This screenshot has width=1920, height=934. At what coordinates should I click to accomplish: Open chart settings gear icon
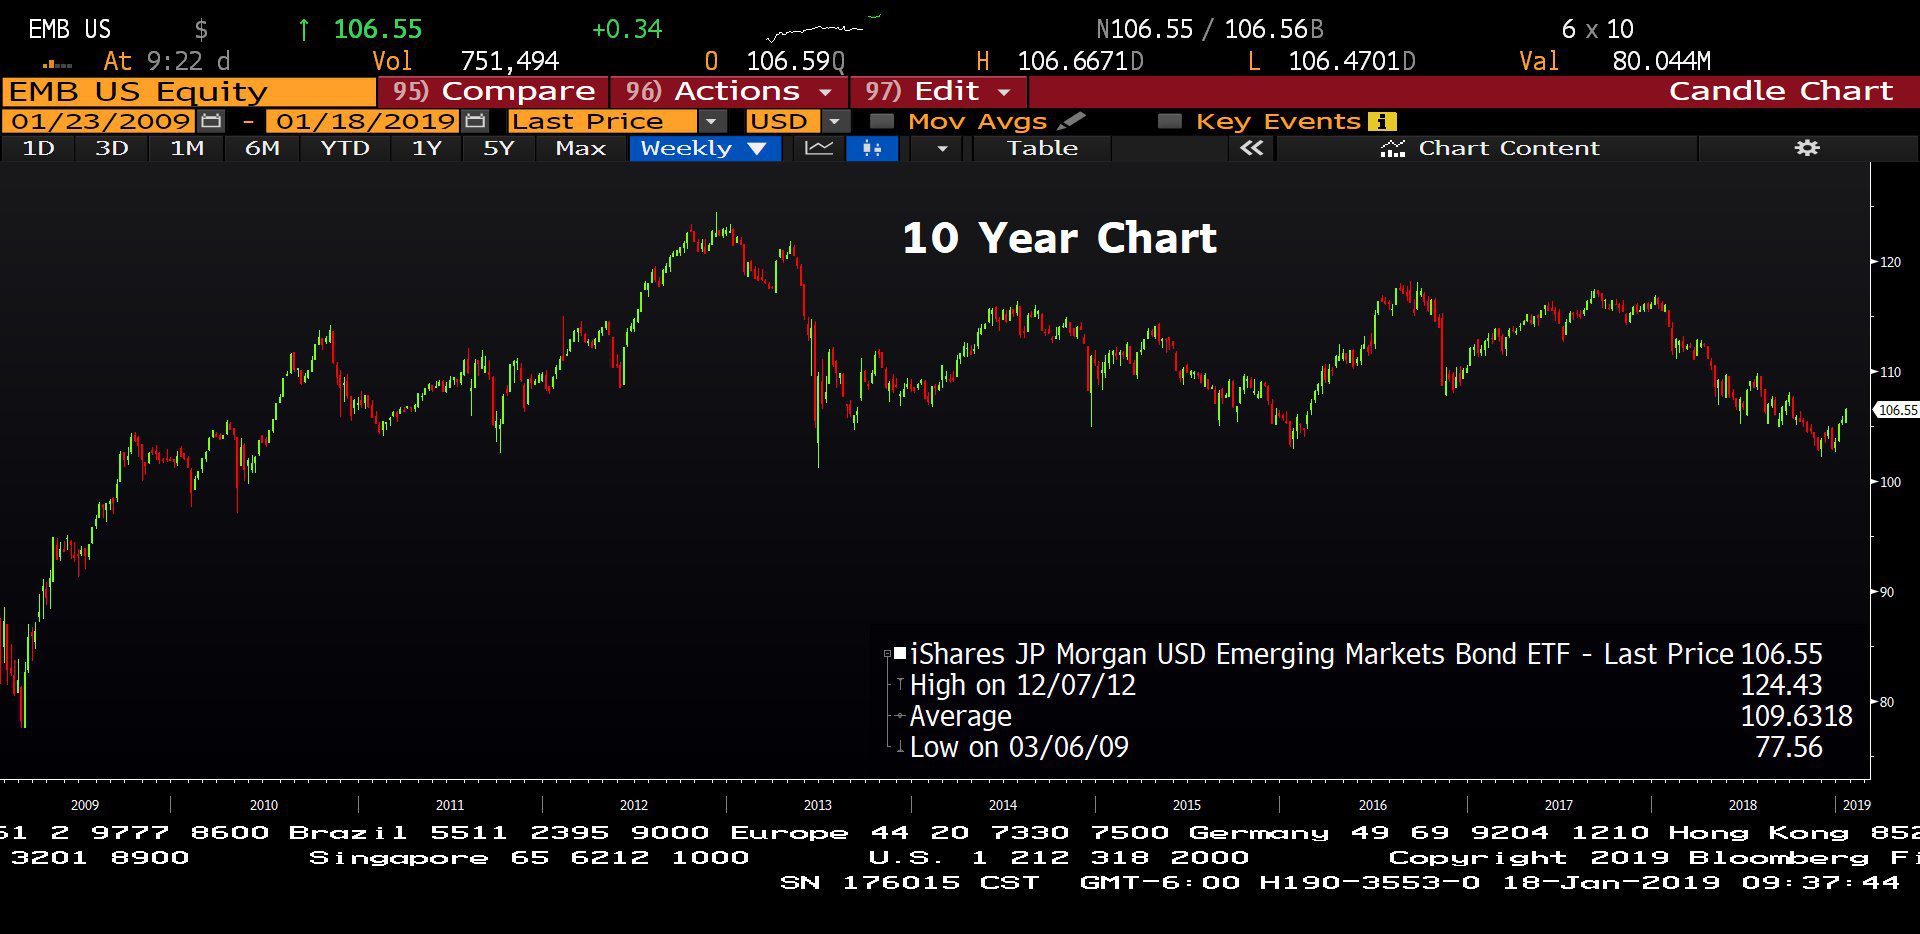(x=1807, y=148)
